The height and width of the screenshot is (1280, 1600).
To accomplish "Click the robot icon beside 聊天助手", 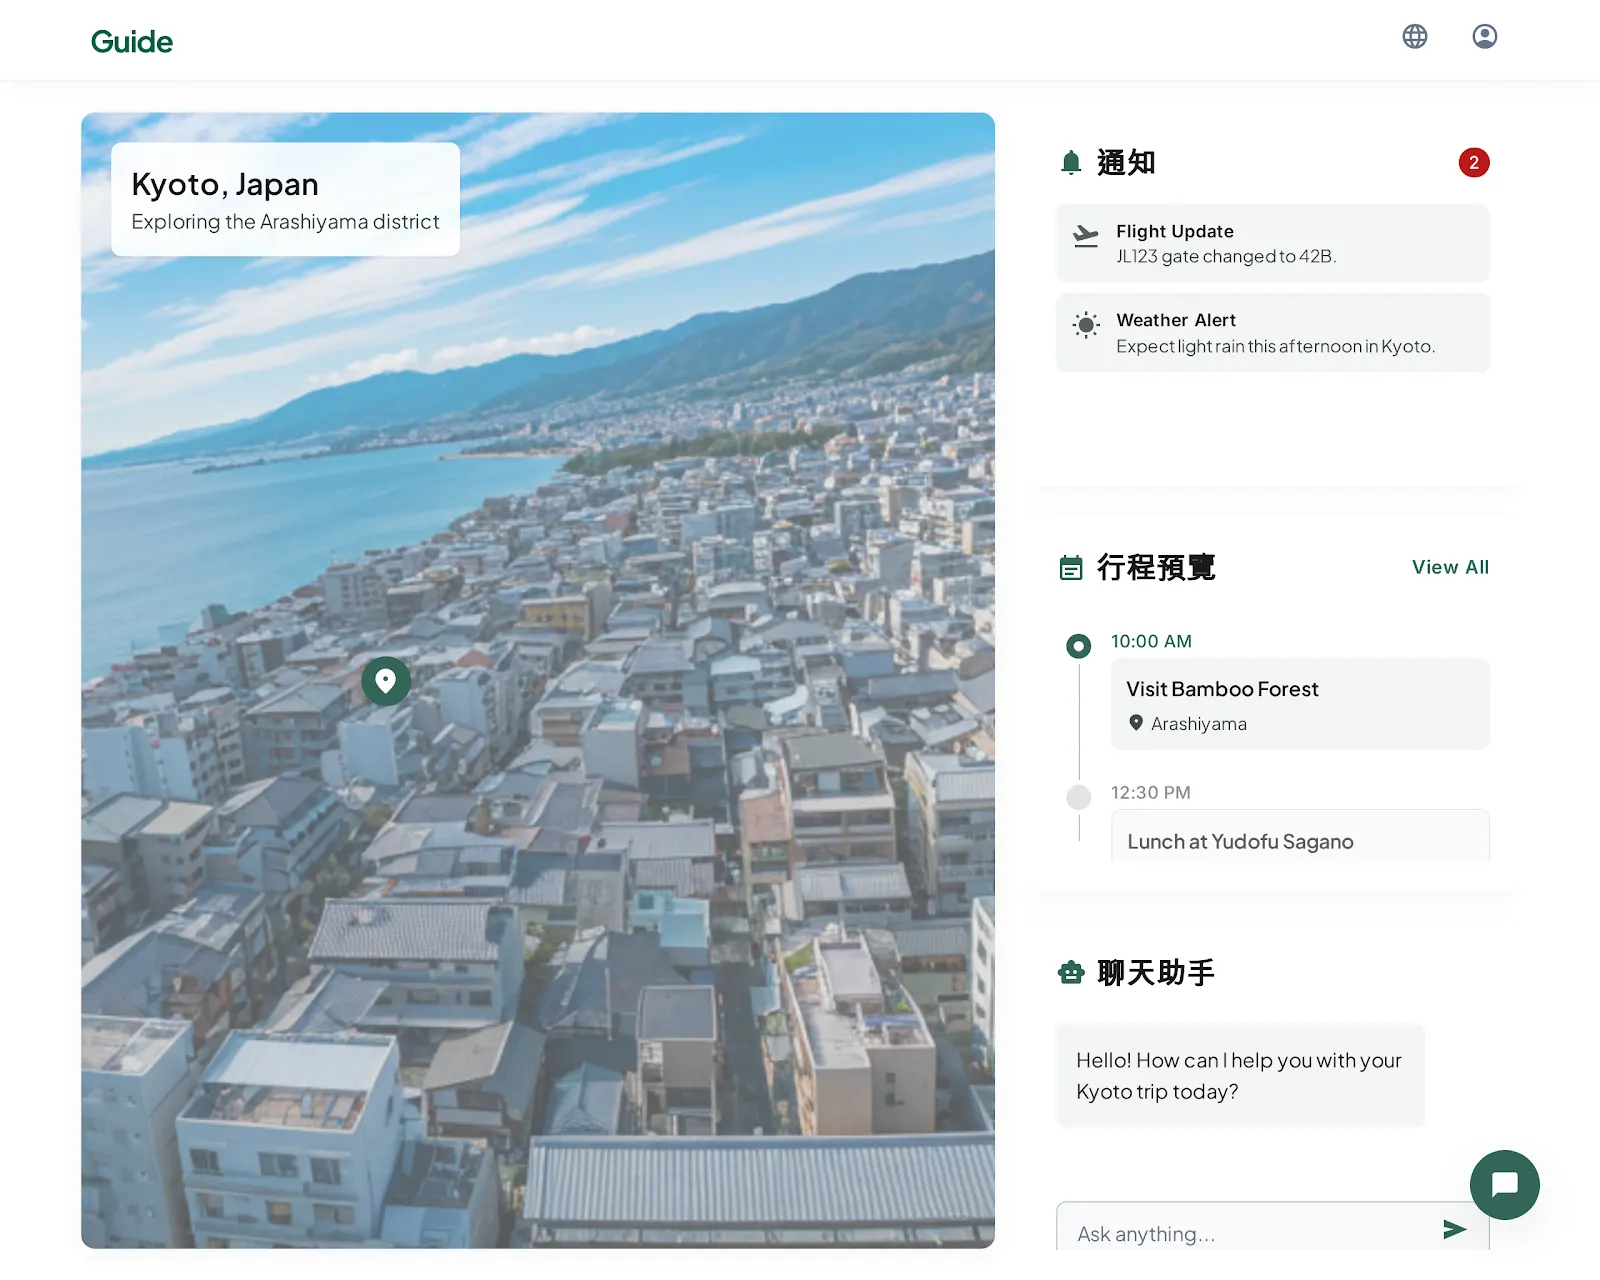I will click(1071, 972).
